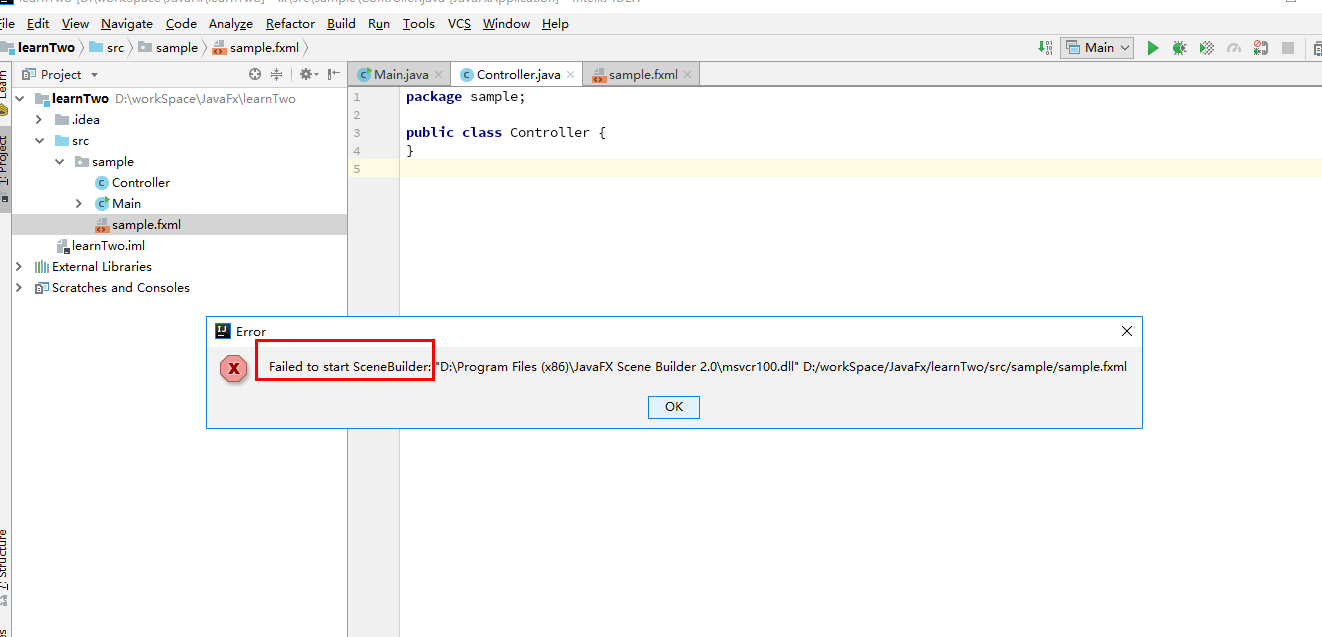Click the IntelliJ icon in Error dialog title
1322x637 pixels.
pyautogui.click(x=222, y=331)
